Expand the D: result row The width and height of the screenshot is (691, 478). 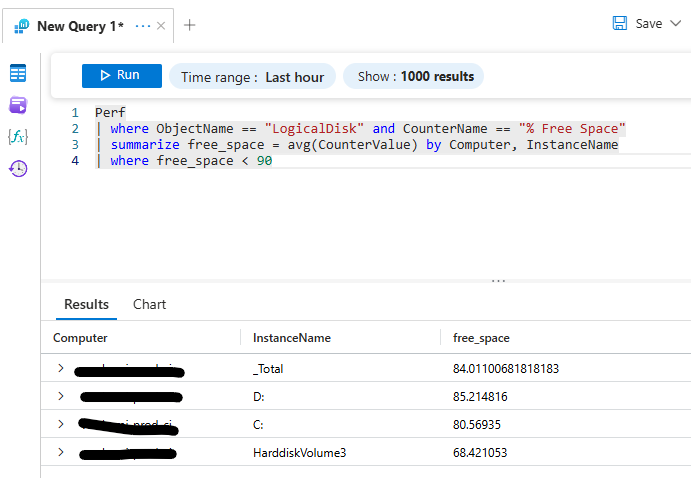point(61,396)
